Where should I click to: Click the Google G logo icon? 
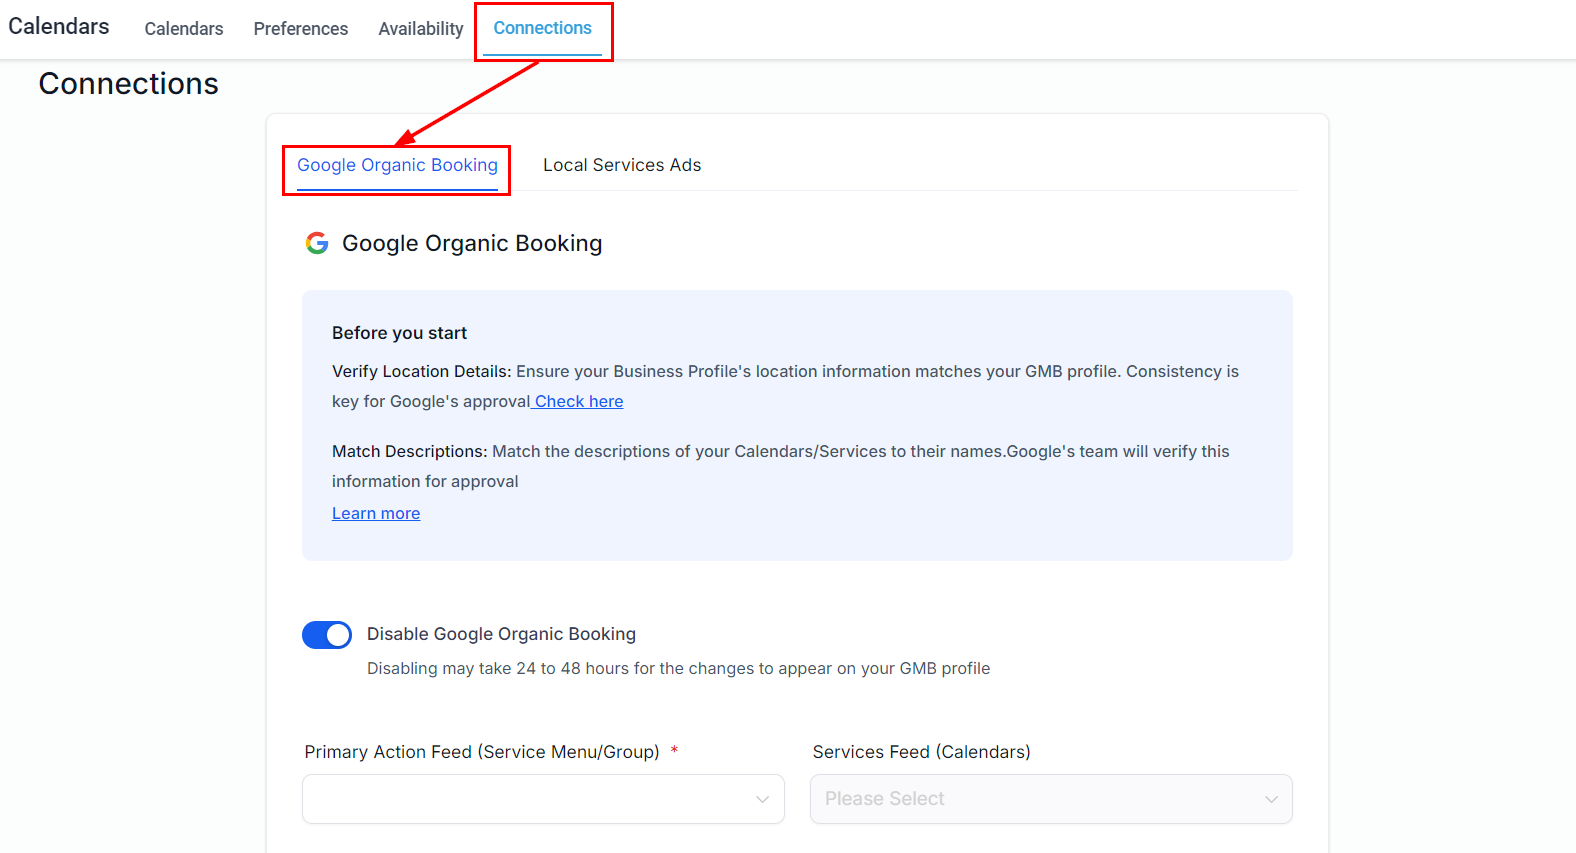pyautogui.click(x=317, y=243)
